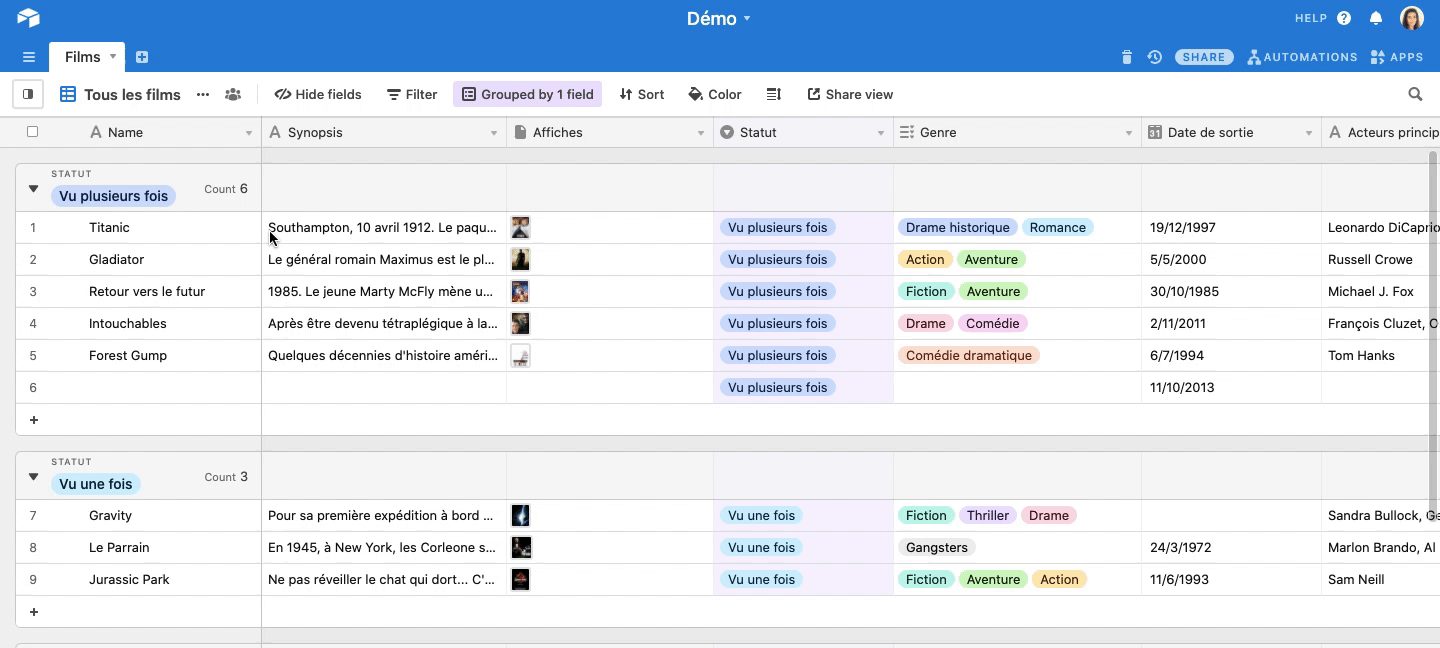This screenshot has height=648, width=1440.
Task: Click the Date de sortie calendar field icon
Action: [x=1155, y=133]
